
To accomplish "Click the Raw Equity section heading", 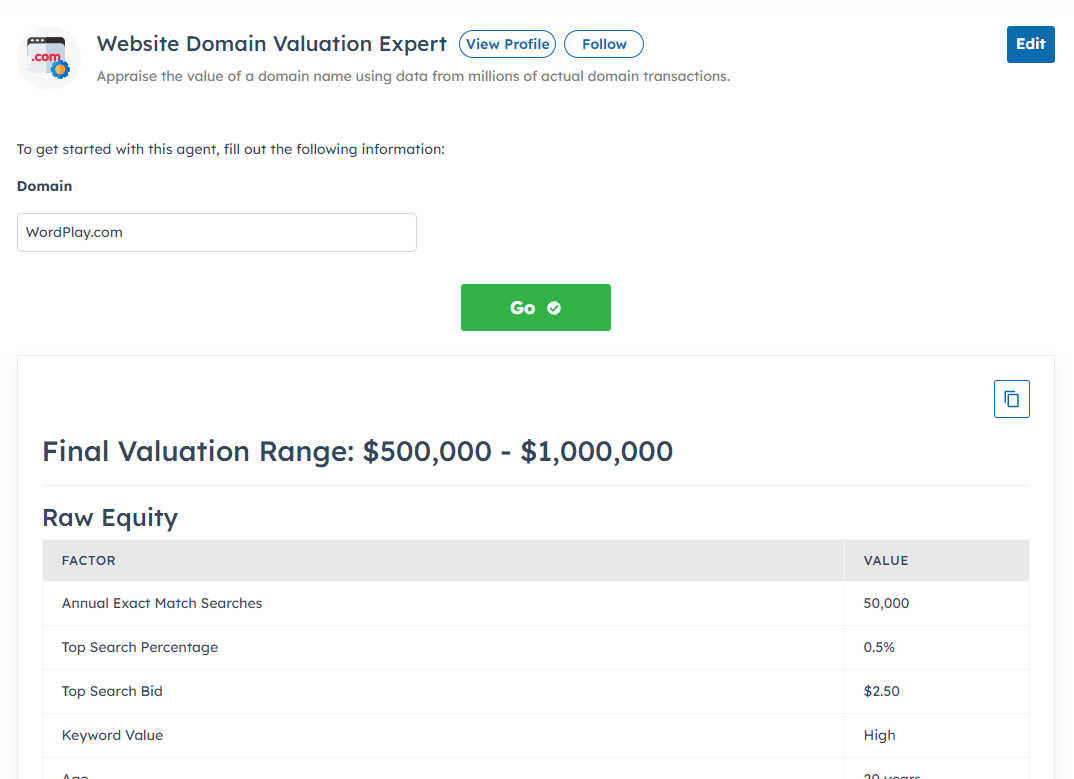I will 110,517.
